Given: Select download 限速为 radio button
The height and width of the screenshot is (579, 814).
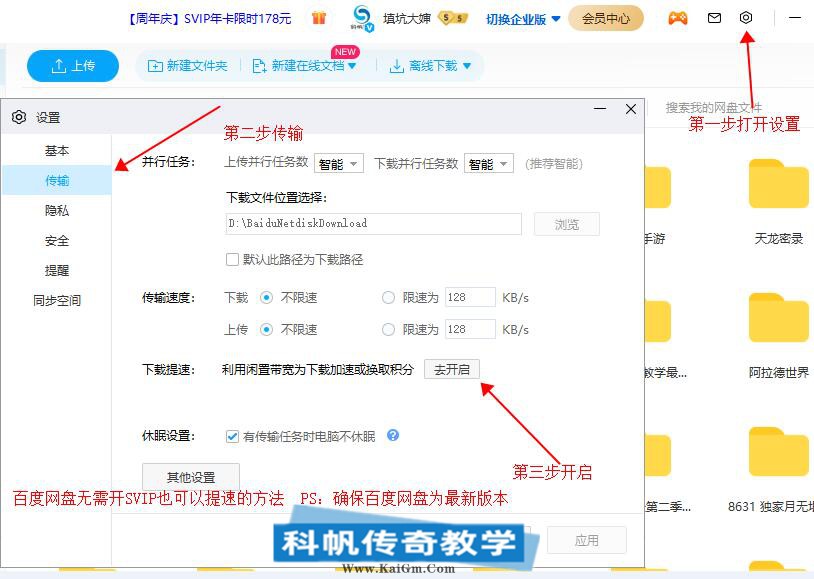Looking at the screenshot, I should point(388,298).
